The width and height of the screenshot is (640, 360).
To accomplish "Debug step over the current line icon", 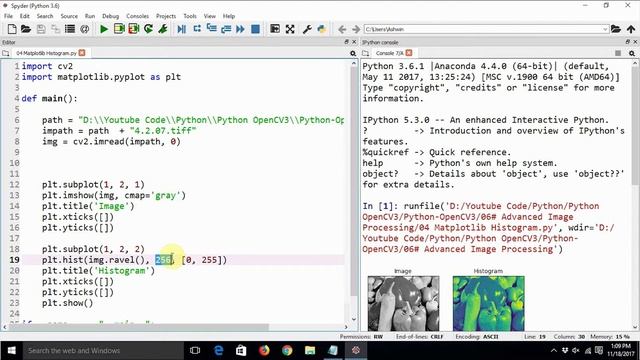I will tap(197, 29).
